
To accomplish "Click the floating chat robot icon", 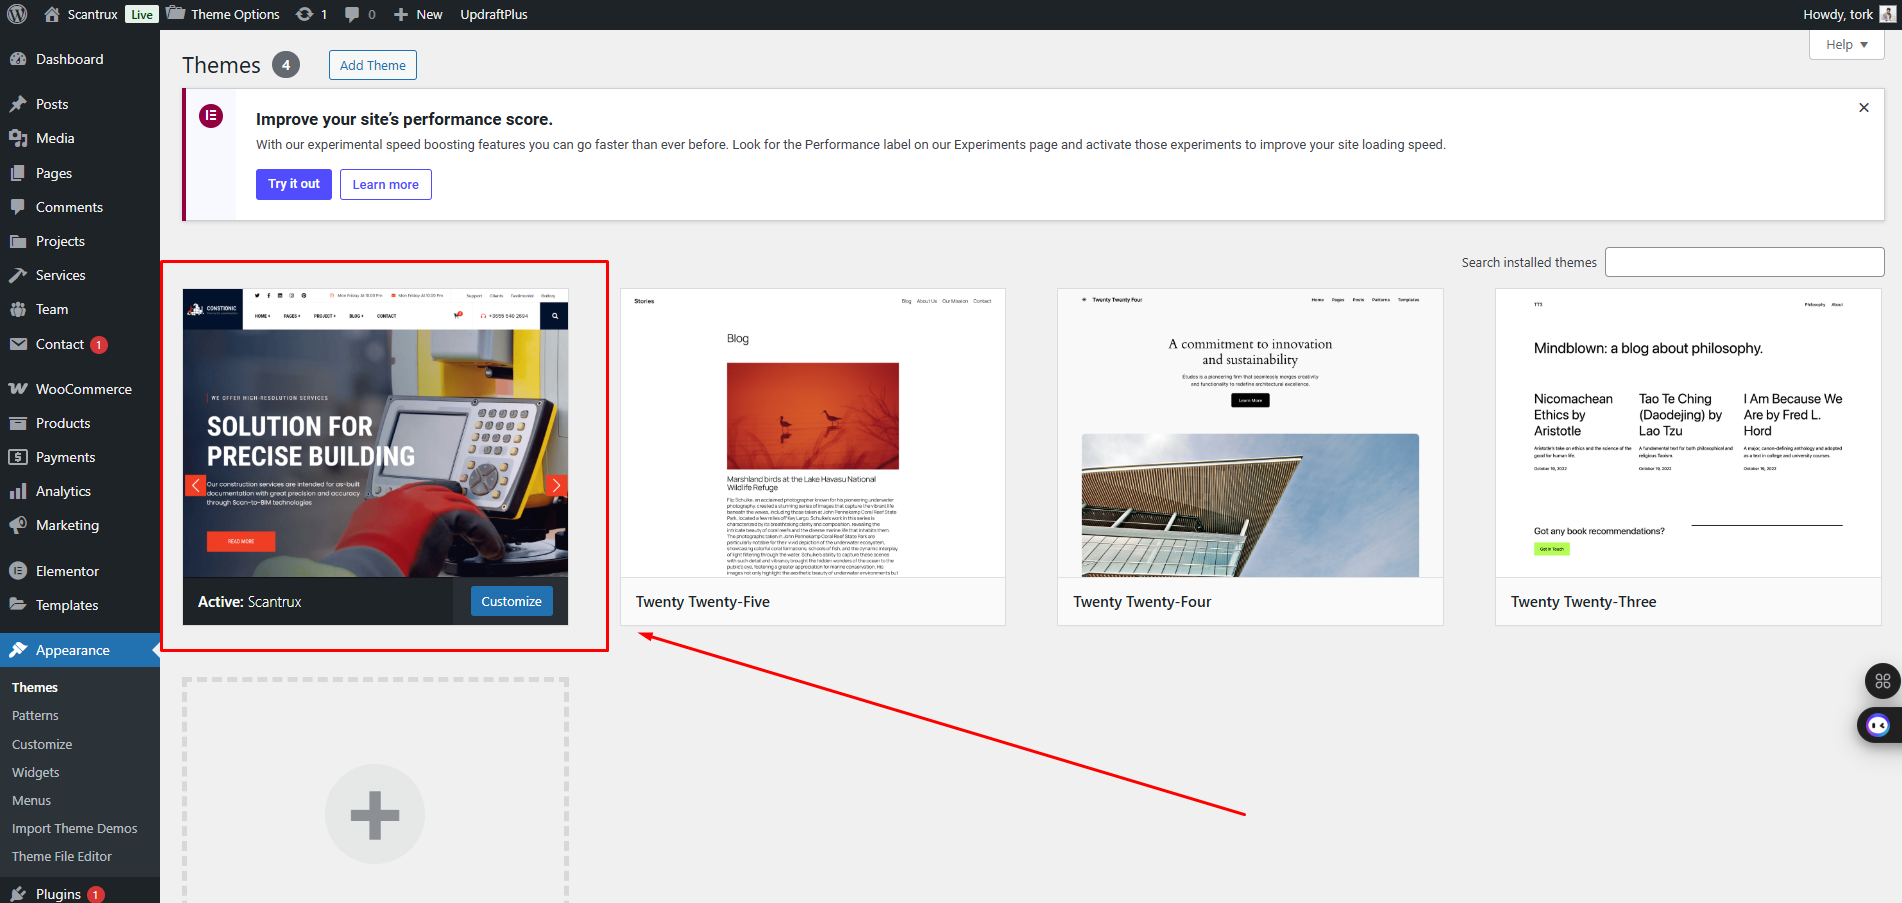I will 1878,725.
